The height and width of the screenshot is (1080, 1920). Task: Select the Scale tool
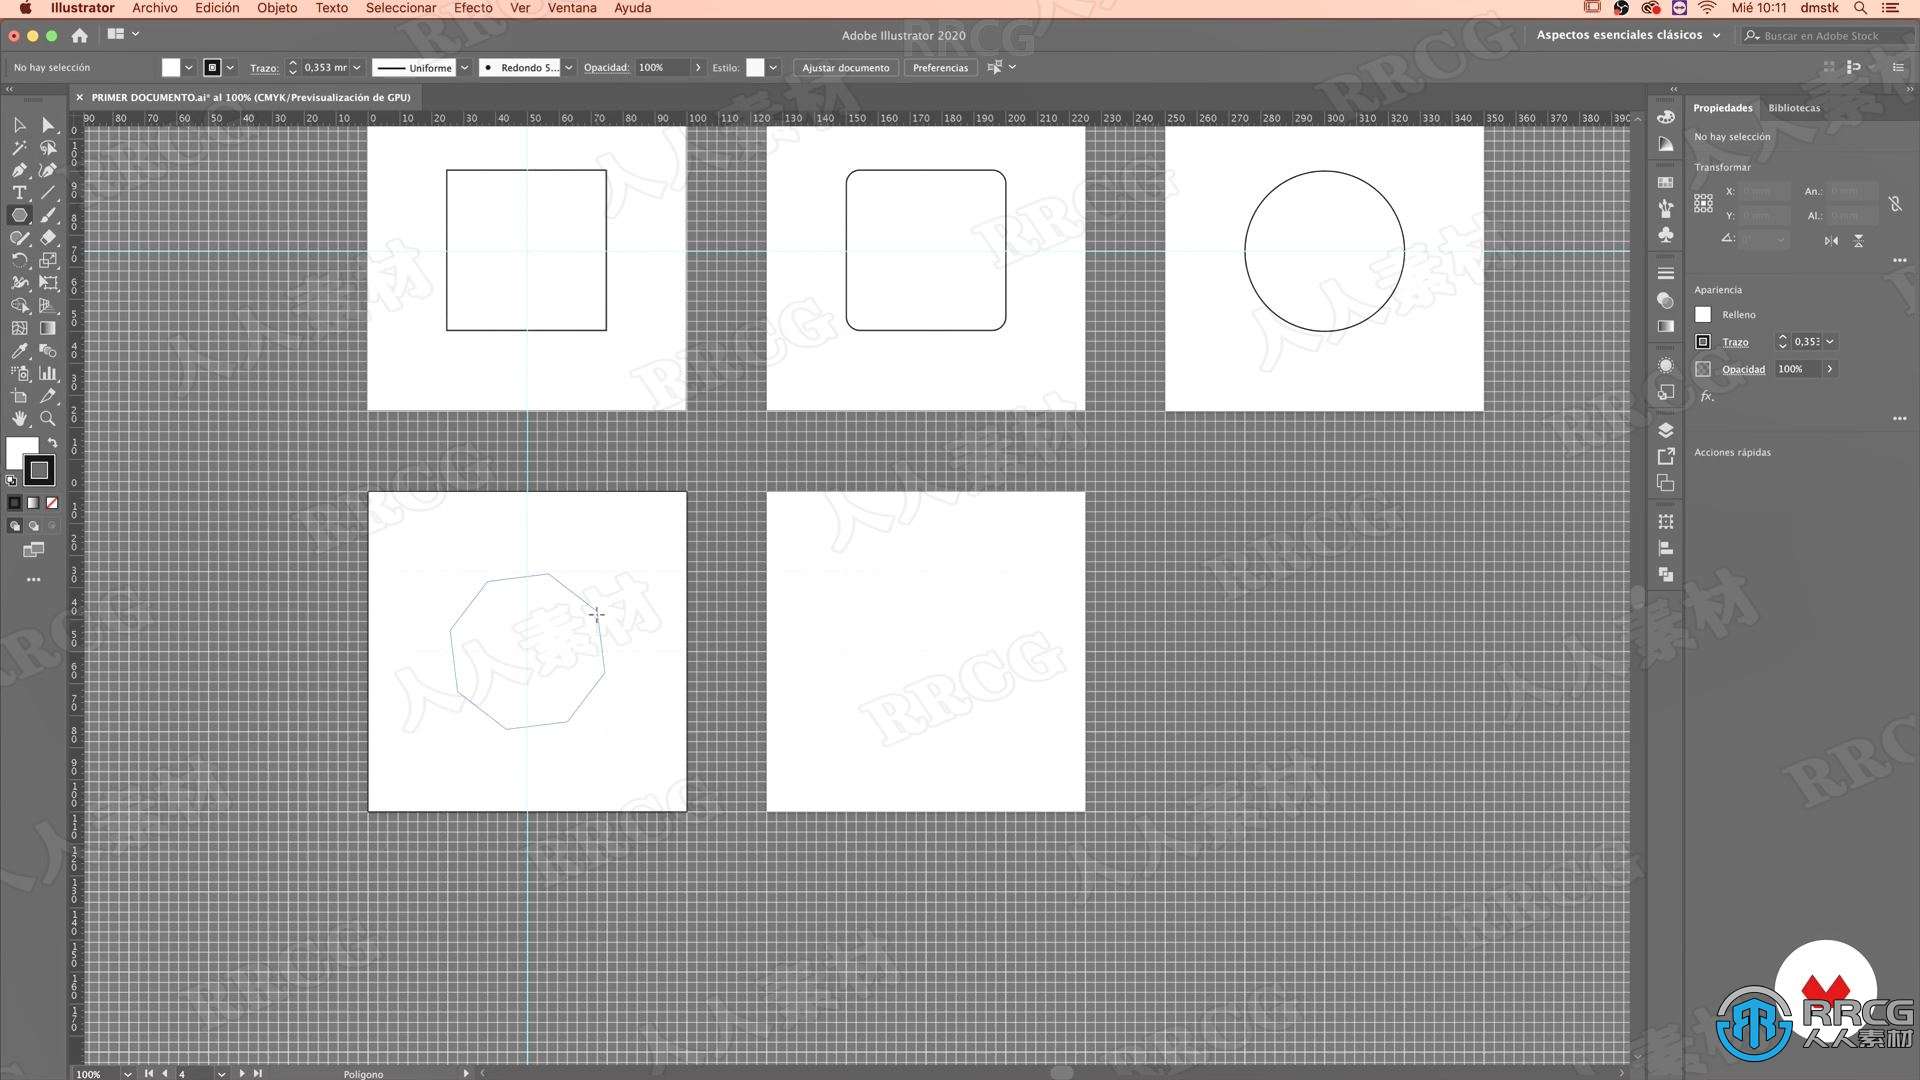click(48, 260)
